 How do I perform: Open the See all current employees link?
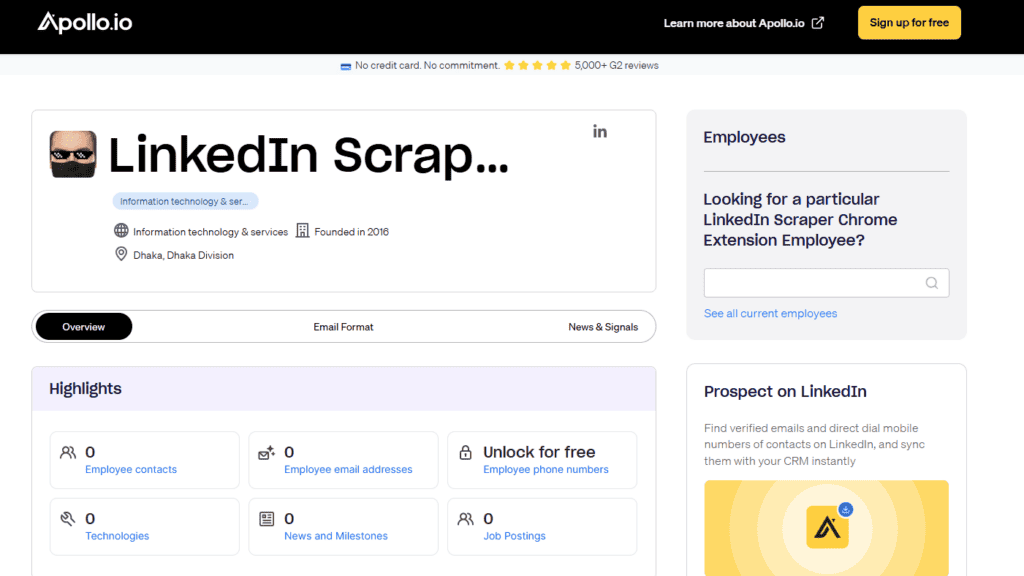pyautogui.click(x=770, y=313)
